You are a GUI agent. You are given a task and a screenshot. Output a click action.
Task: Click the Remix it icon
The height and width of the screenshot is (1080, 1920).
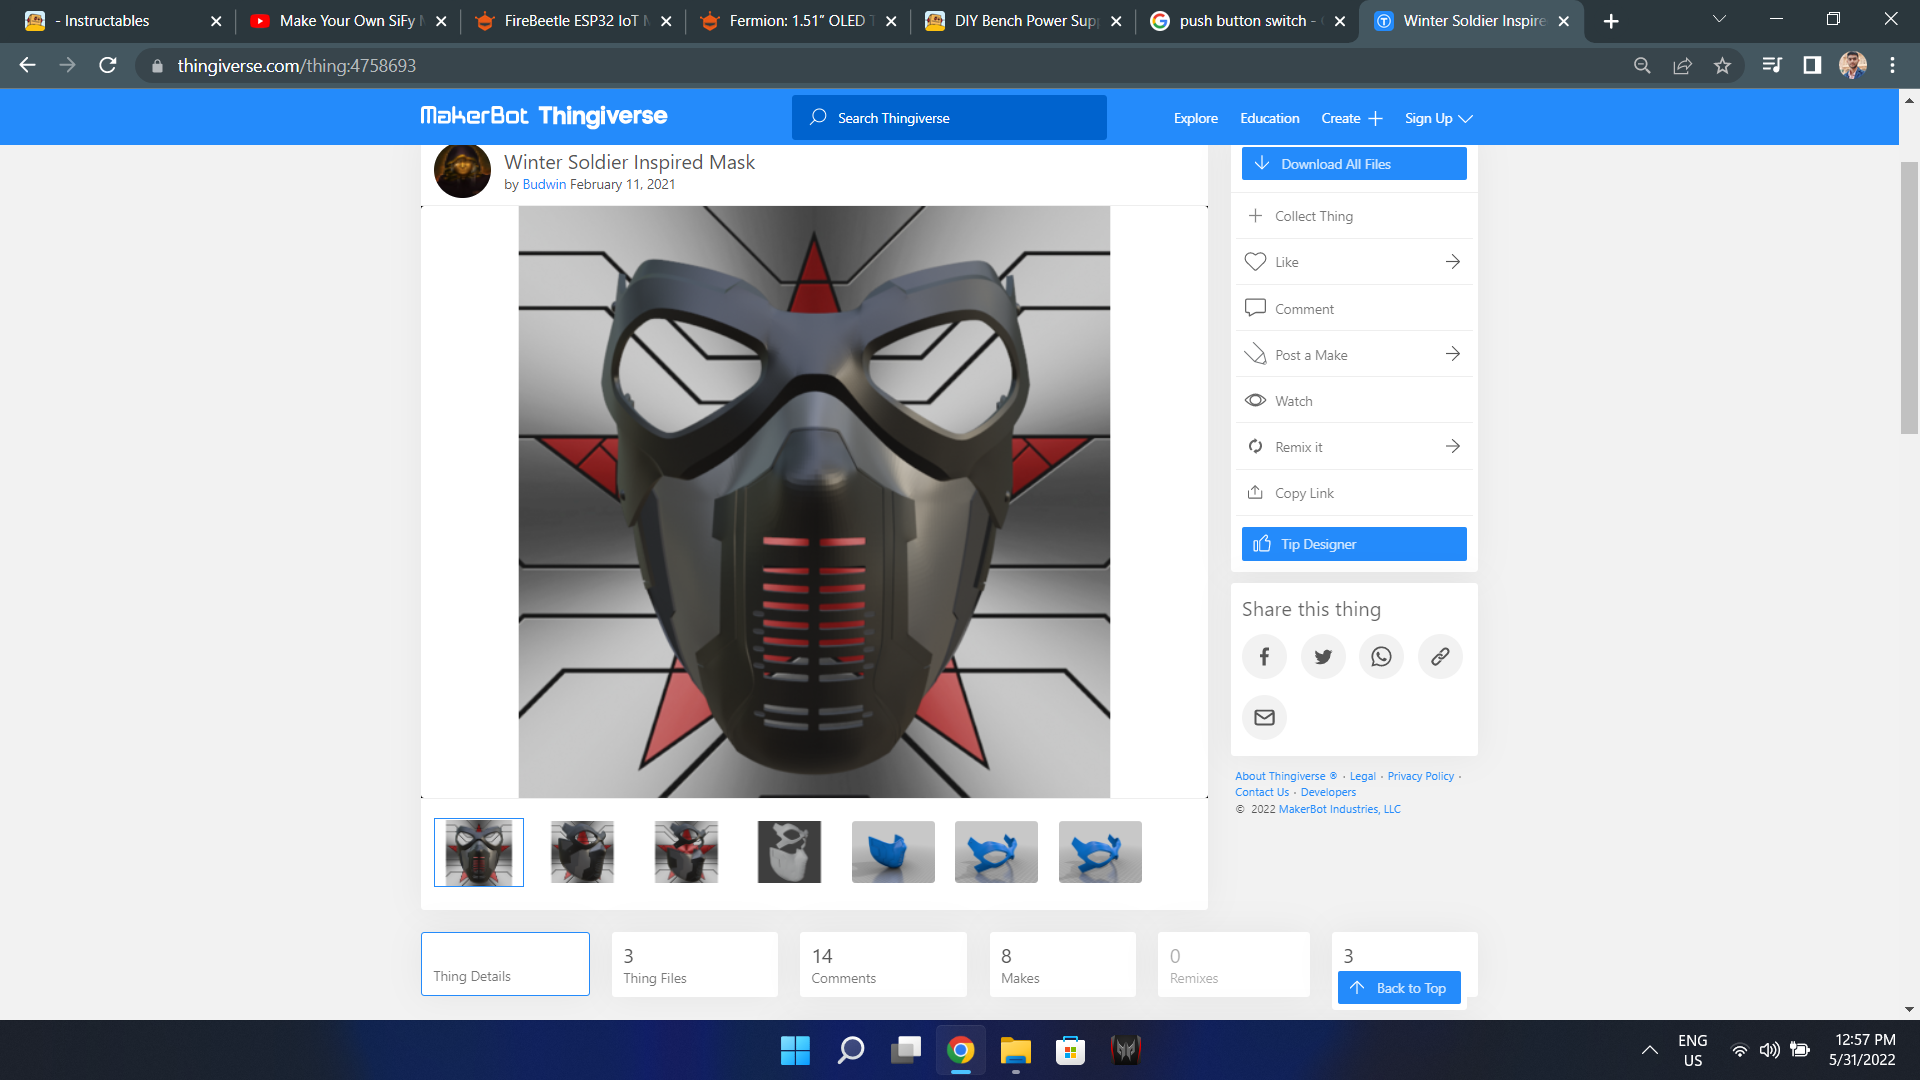coord(1255,446)
